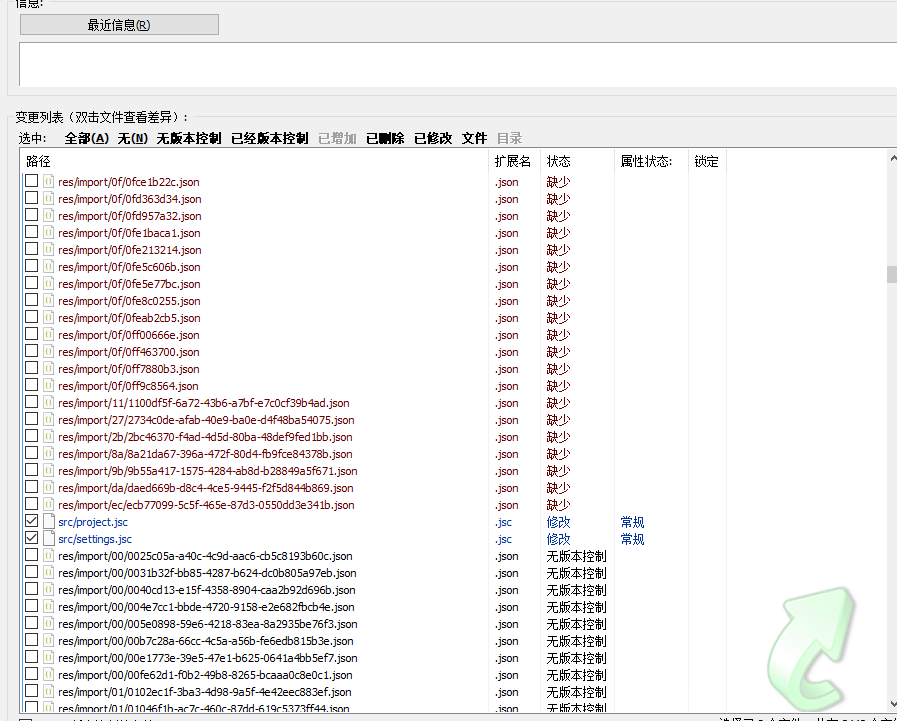This screenshot has width=897, height=721.
Task: Check the box for 0fce1b22c.json
Action: point(31,181)
